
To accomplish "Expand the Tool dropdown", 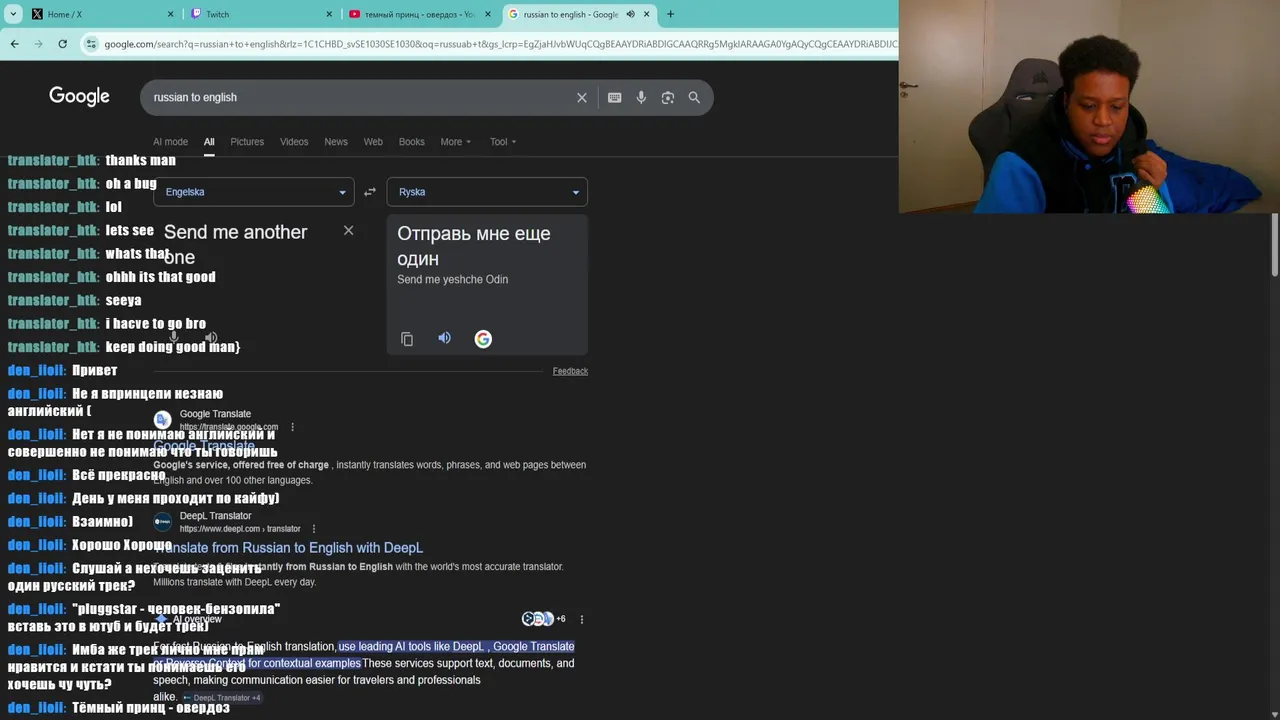I will [502, 142].
